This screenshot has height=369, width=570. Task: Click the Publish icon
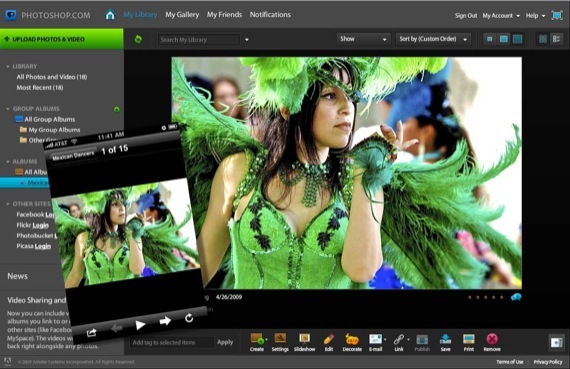click(422, 340)
